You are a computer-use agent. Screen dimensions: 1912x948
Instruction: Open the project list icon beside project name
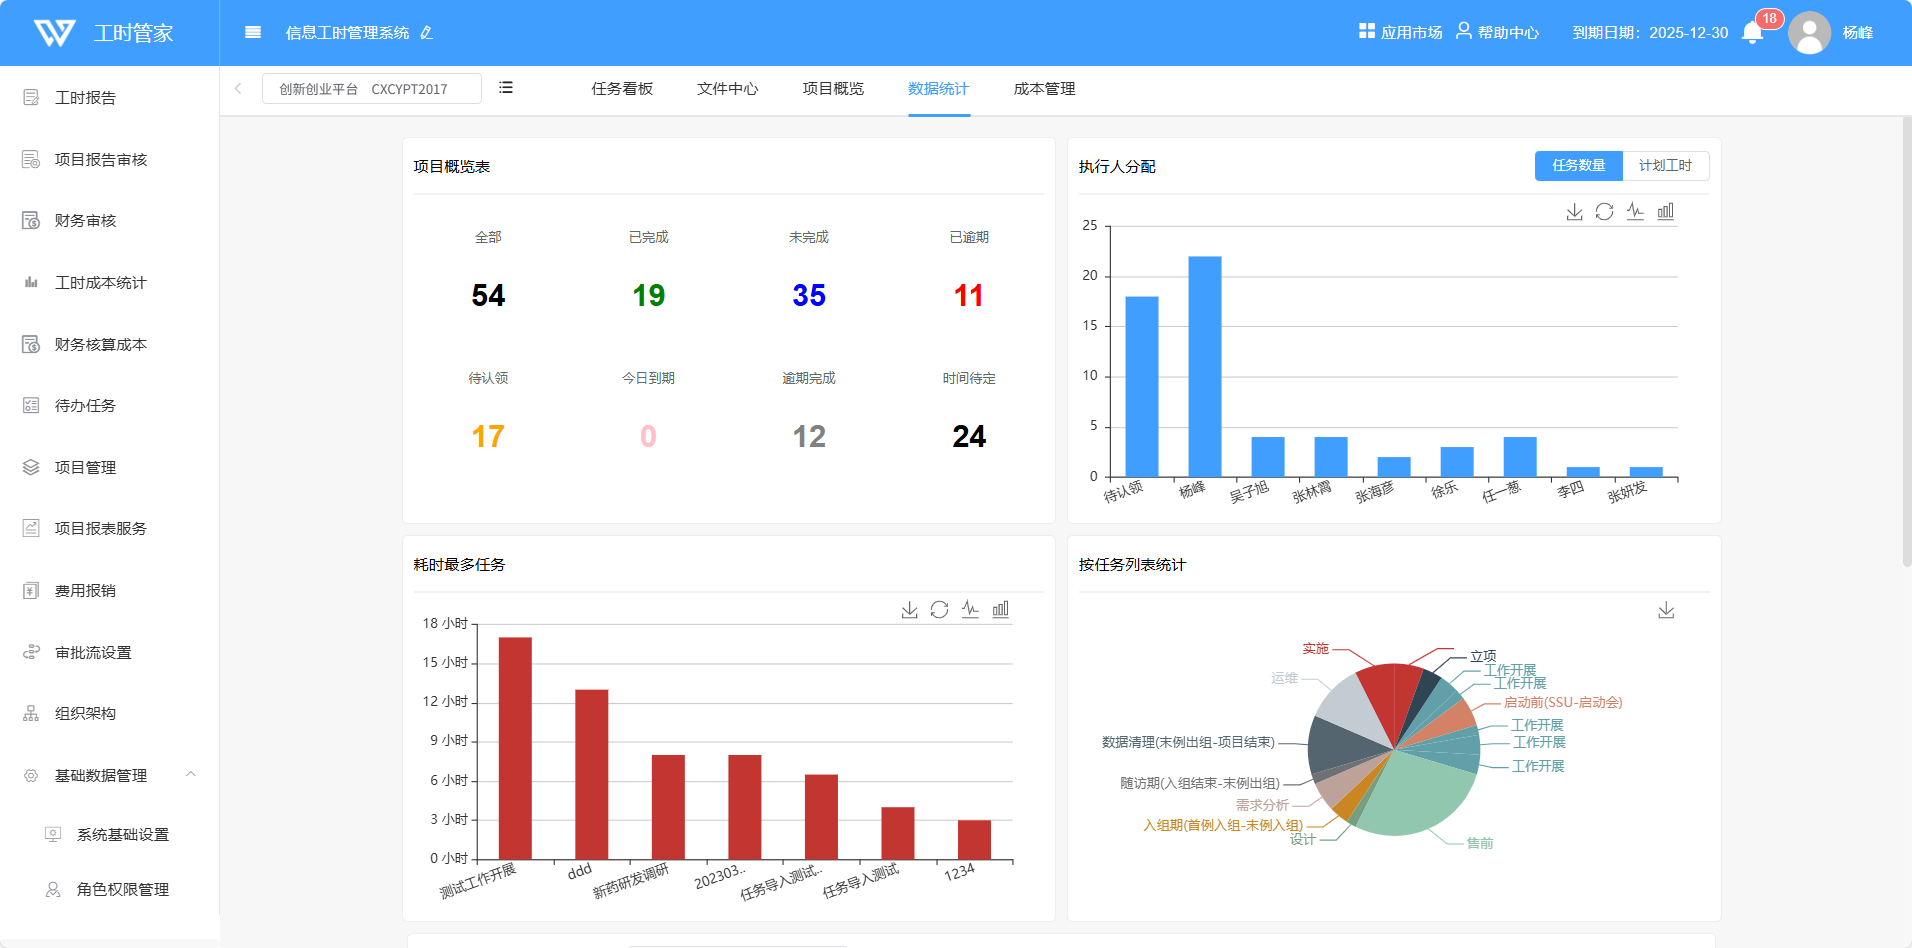pos(506,88)
